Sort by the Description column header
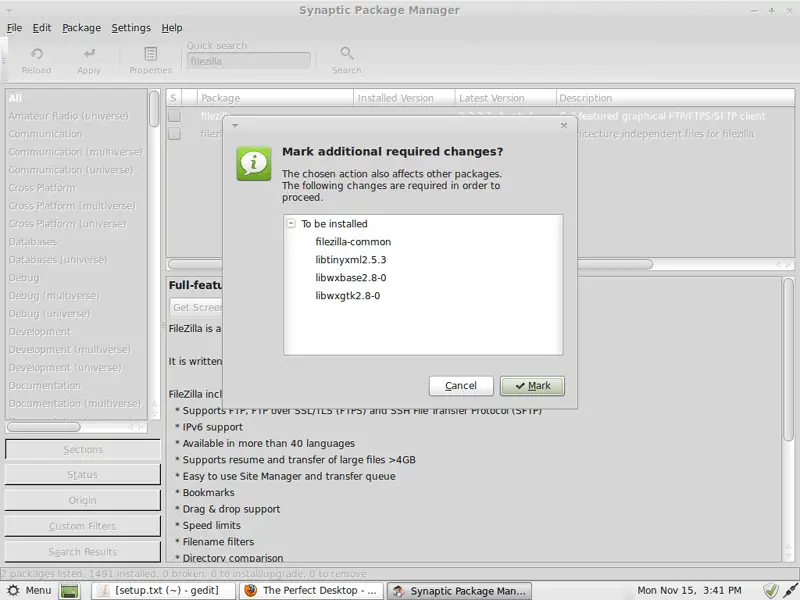The width and height of the screenshot is (800, 600). [x=676, y=98]
